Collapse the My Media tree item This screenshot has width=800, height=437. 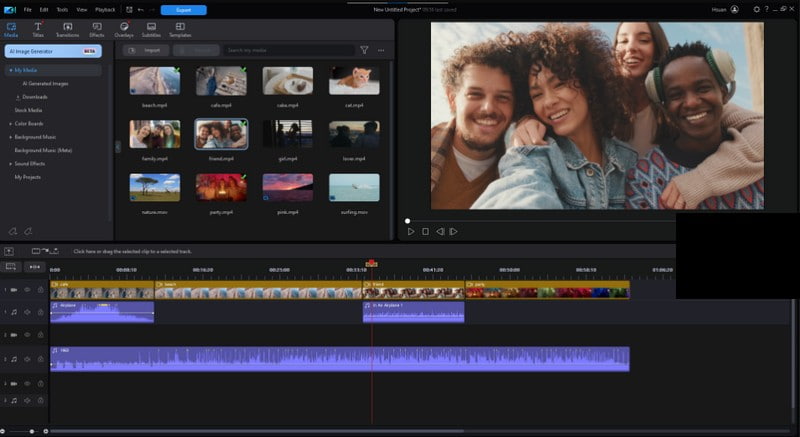click(10, 71)
